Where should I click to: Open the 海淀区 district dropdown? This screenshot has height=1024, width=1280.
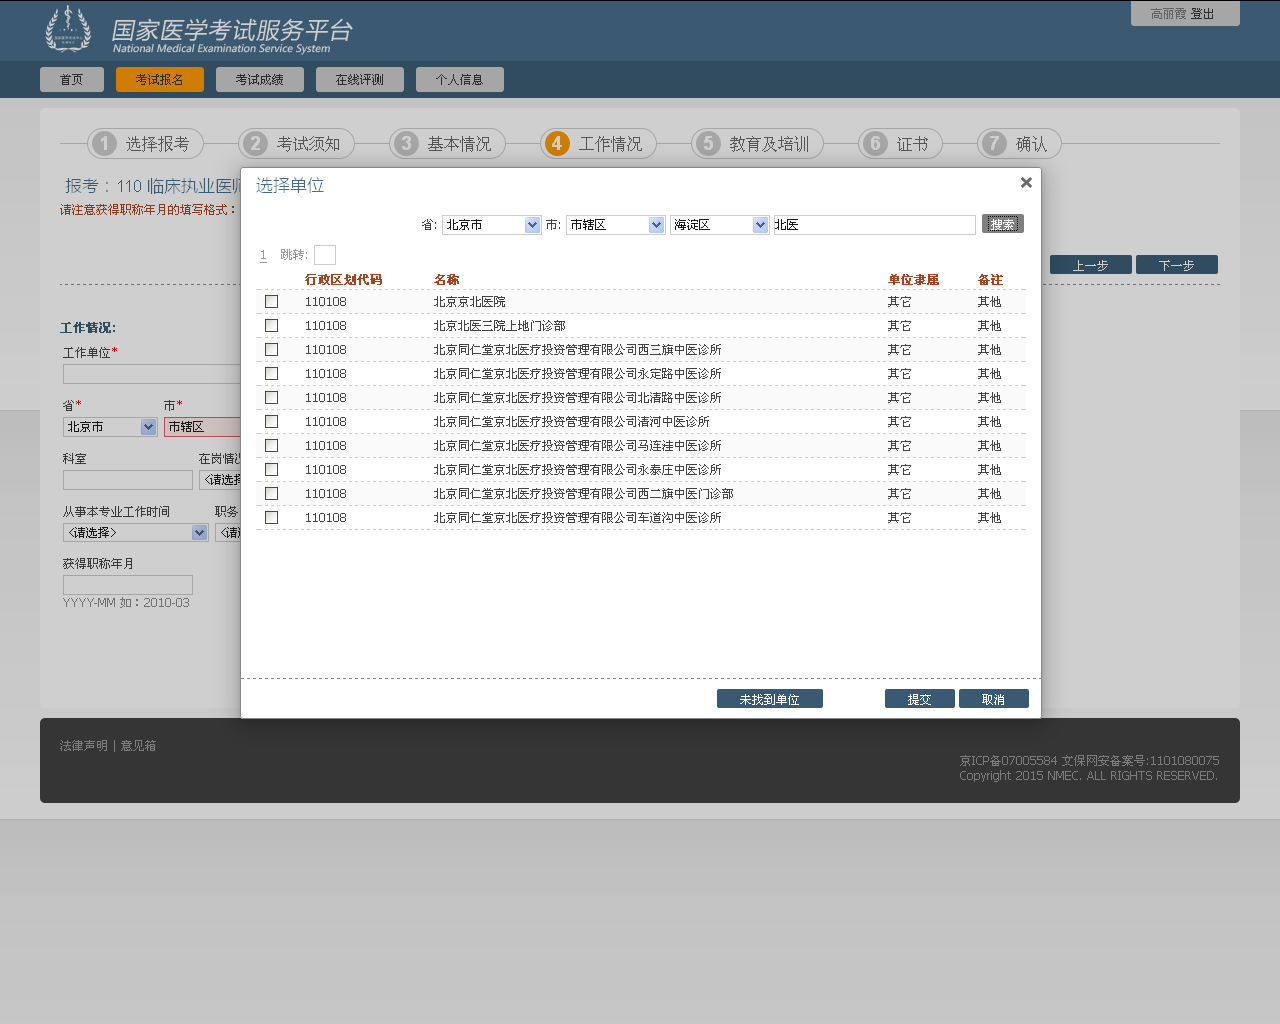tap(719, 225)
